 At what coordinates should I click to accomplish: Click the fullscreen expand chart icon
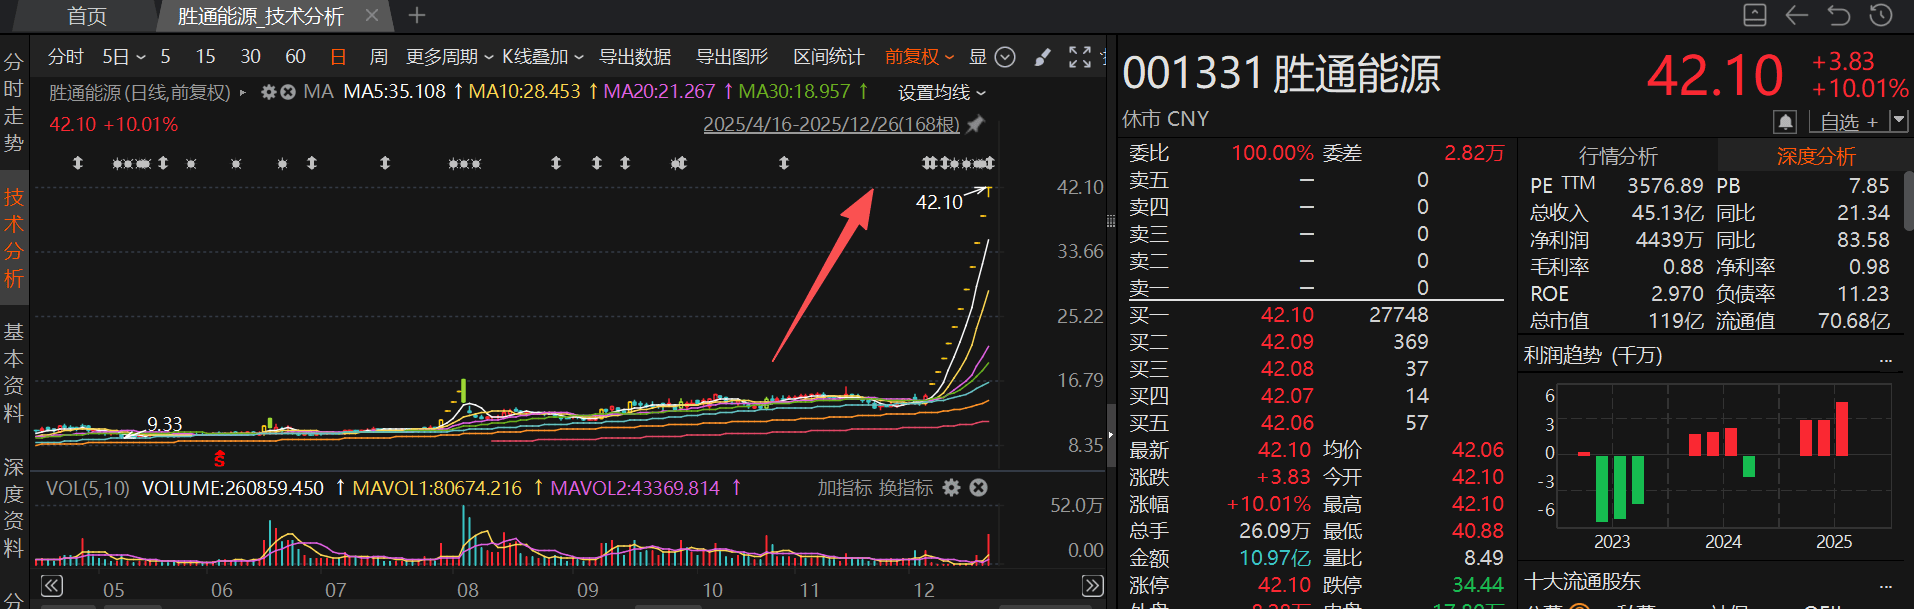click(1080, 57)
